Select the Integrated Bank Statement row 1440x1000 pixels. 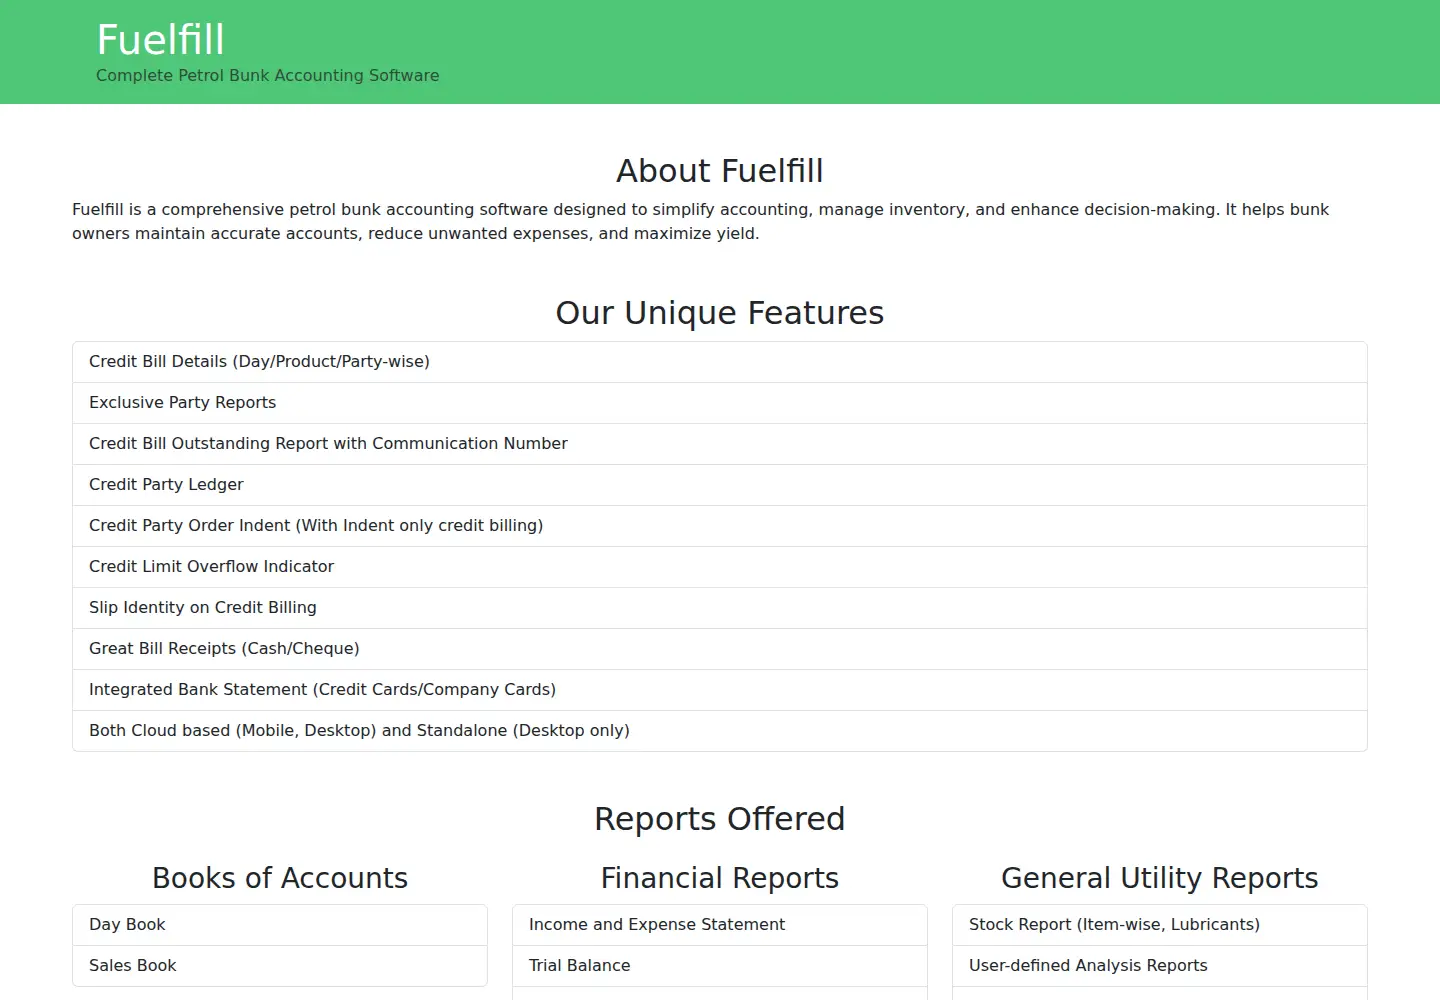pyautogui.click(x=720, y=690)
